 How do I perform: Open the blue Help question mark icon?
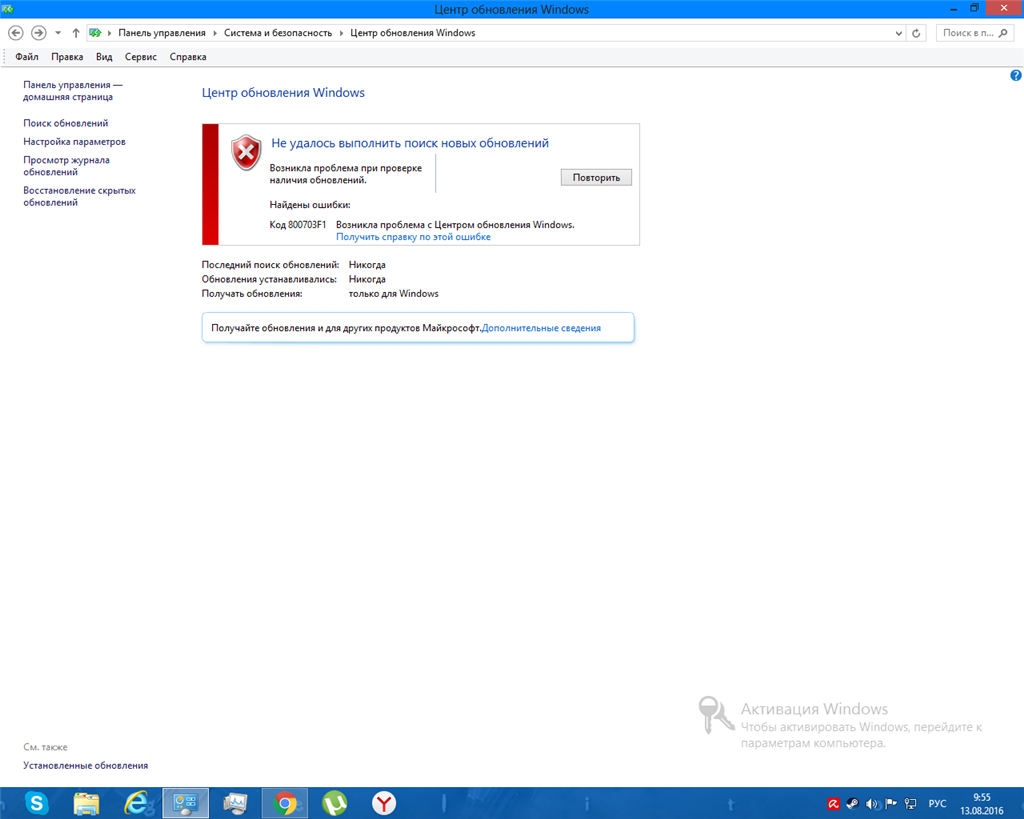click(x=1016, y=75)
